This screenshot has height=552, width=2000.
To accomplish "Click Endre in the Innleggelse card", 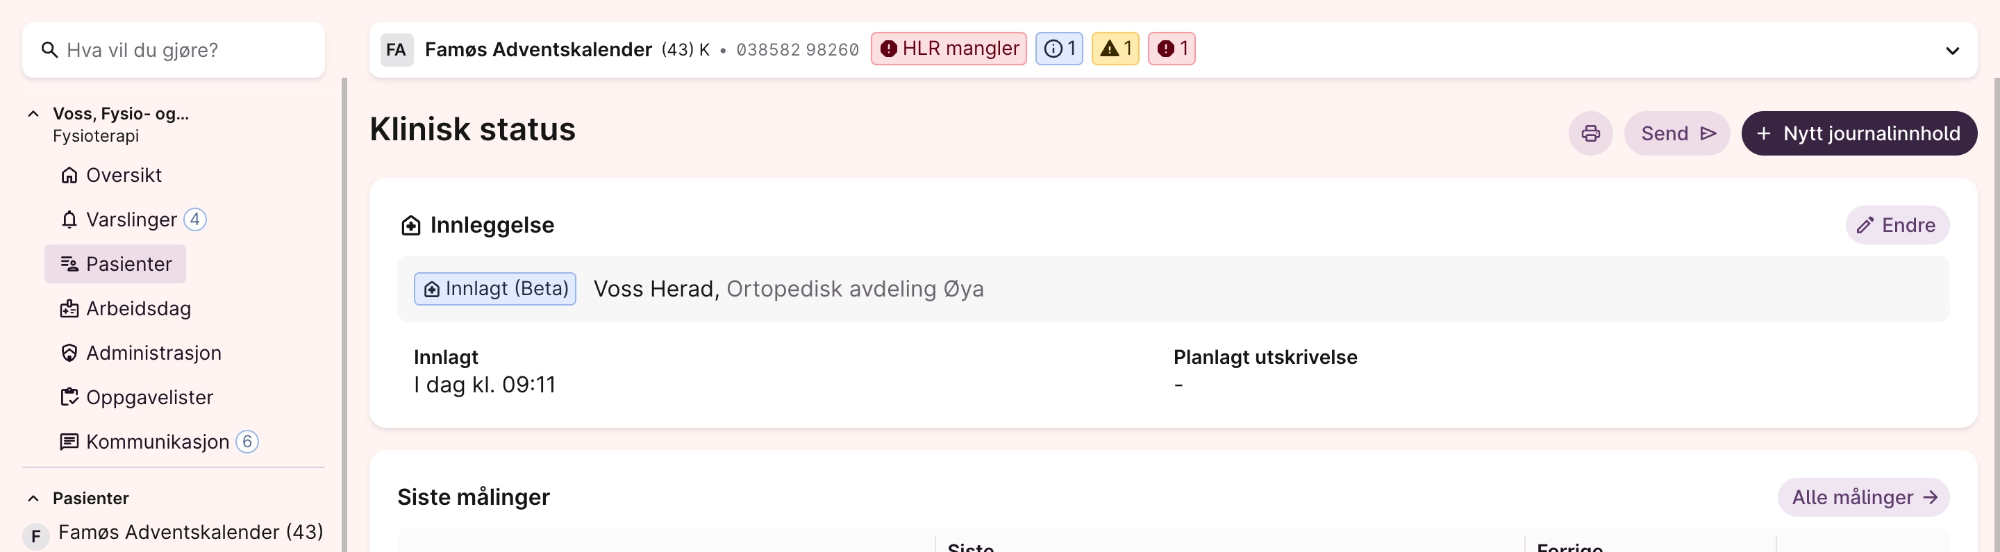I will pyautogui.click(x=1897, y=226).
